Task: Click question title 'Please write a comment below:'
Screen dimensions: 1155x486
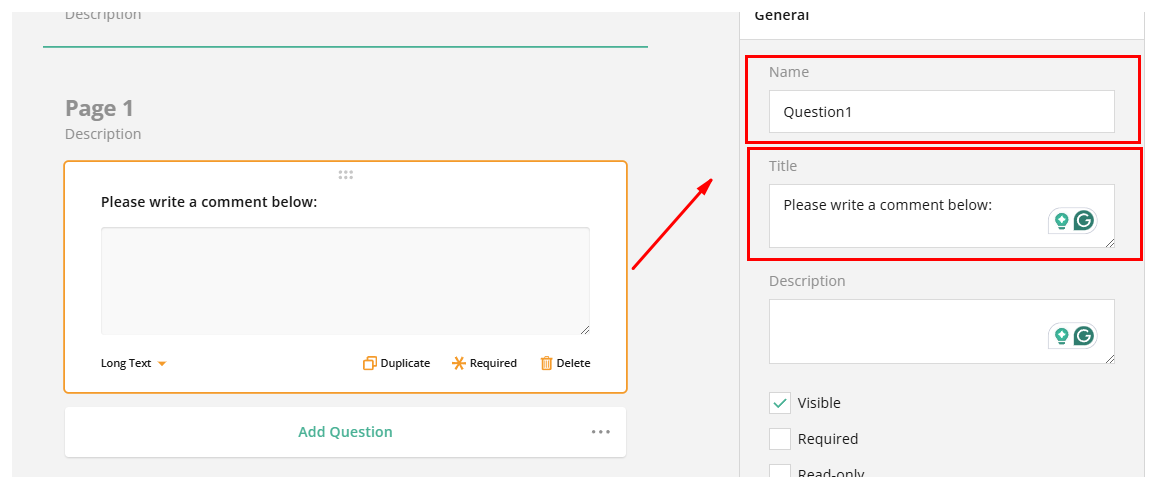Action: point(209,202)
